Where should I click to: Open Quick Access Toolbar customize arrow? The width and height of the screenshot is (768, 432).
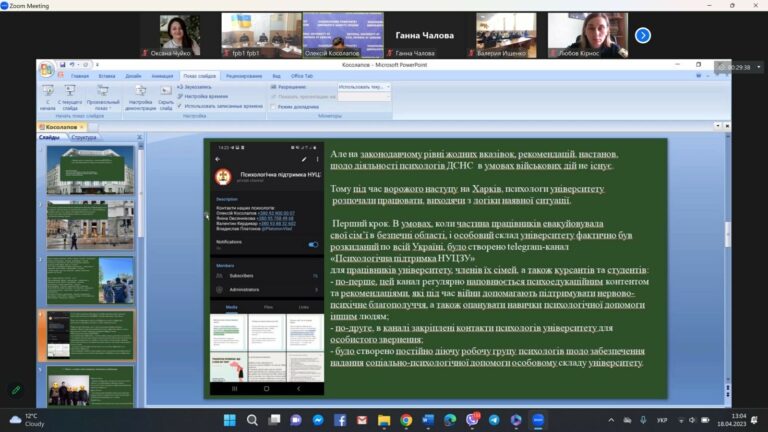[99, 65]
